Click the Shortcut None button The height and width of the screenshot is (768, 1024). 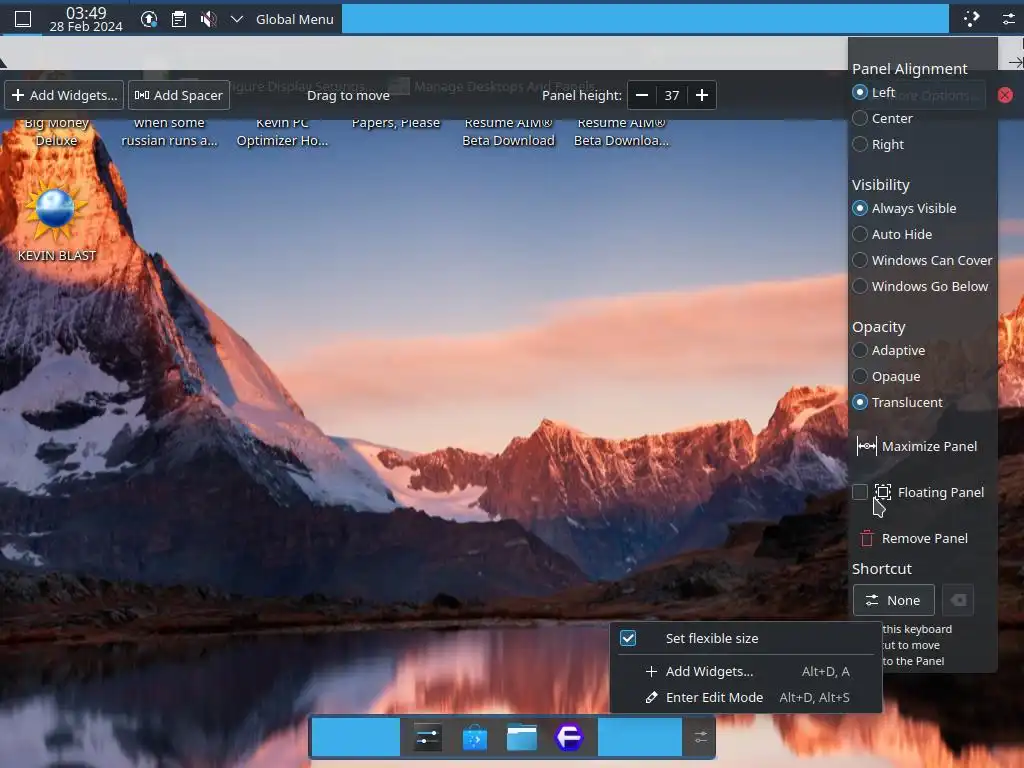coord(893,600)
